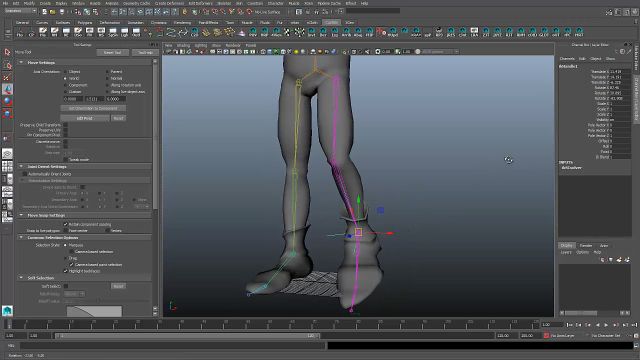Image resolution: width=640 pixels, height=360 pixels.
Task: Switch to four-view layout icon
Action: [x=7, y=166]
